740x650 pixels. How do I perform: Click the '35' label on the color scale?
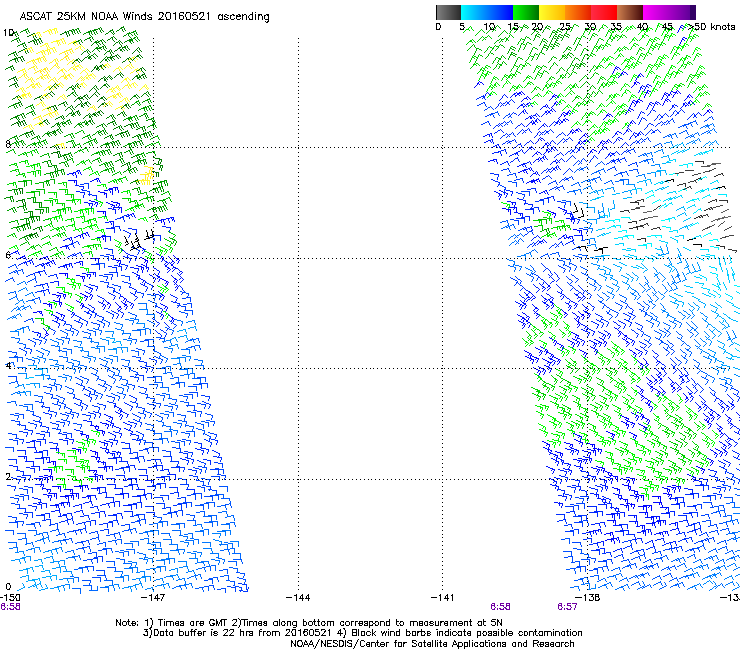point(616,27)
